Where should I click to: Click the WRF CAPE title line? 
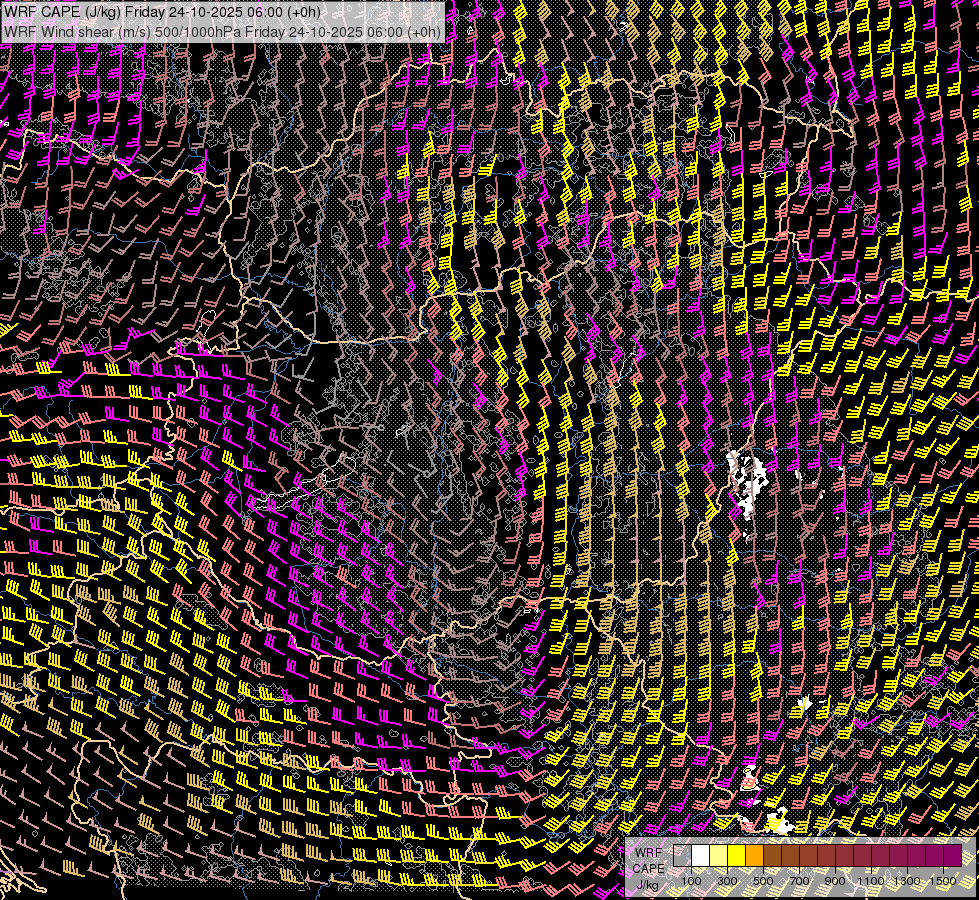pos(162,11)
